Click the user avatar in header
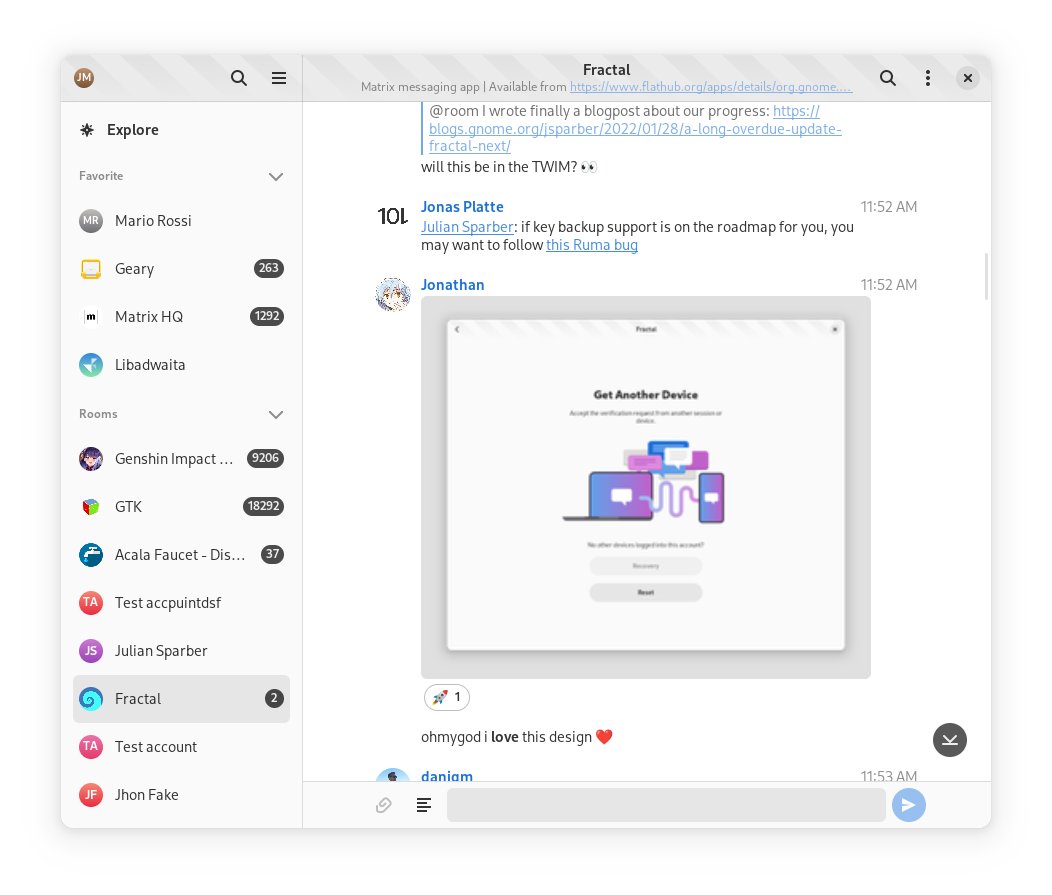The height and width of the screenshot is (895, 1052). (84, 78)
